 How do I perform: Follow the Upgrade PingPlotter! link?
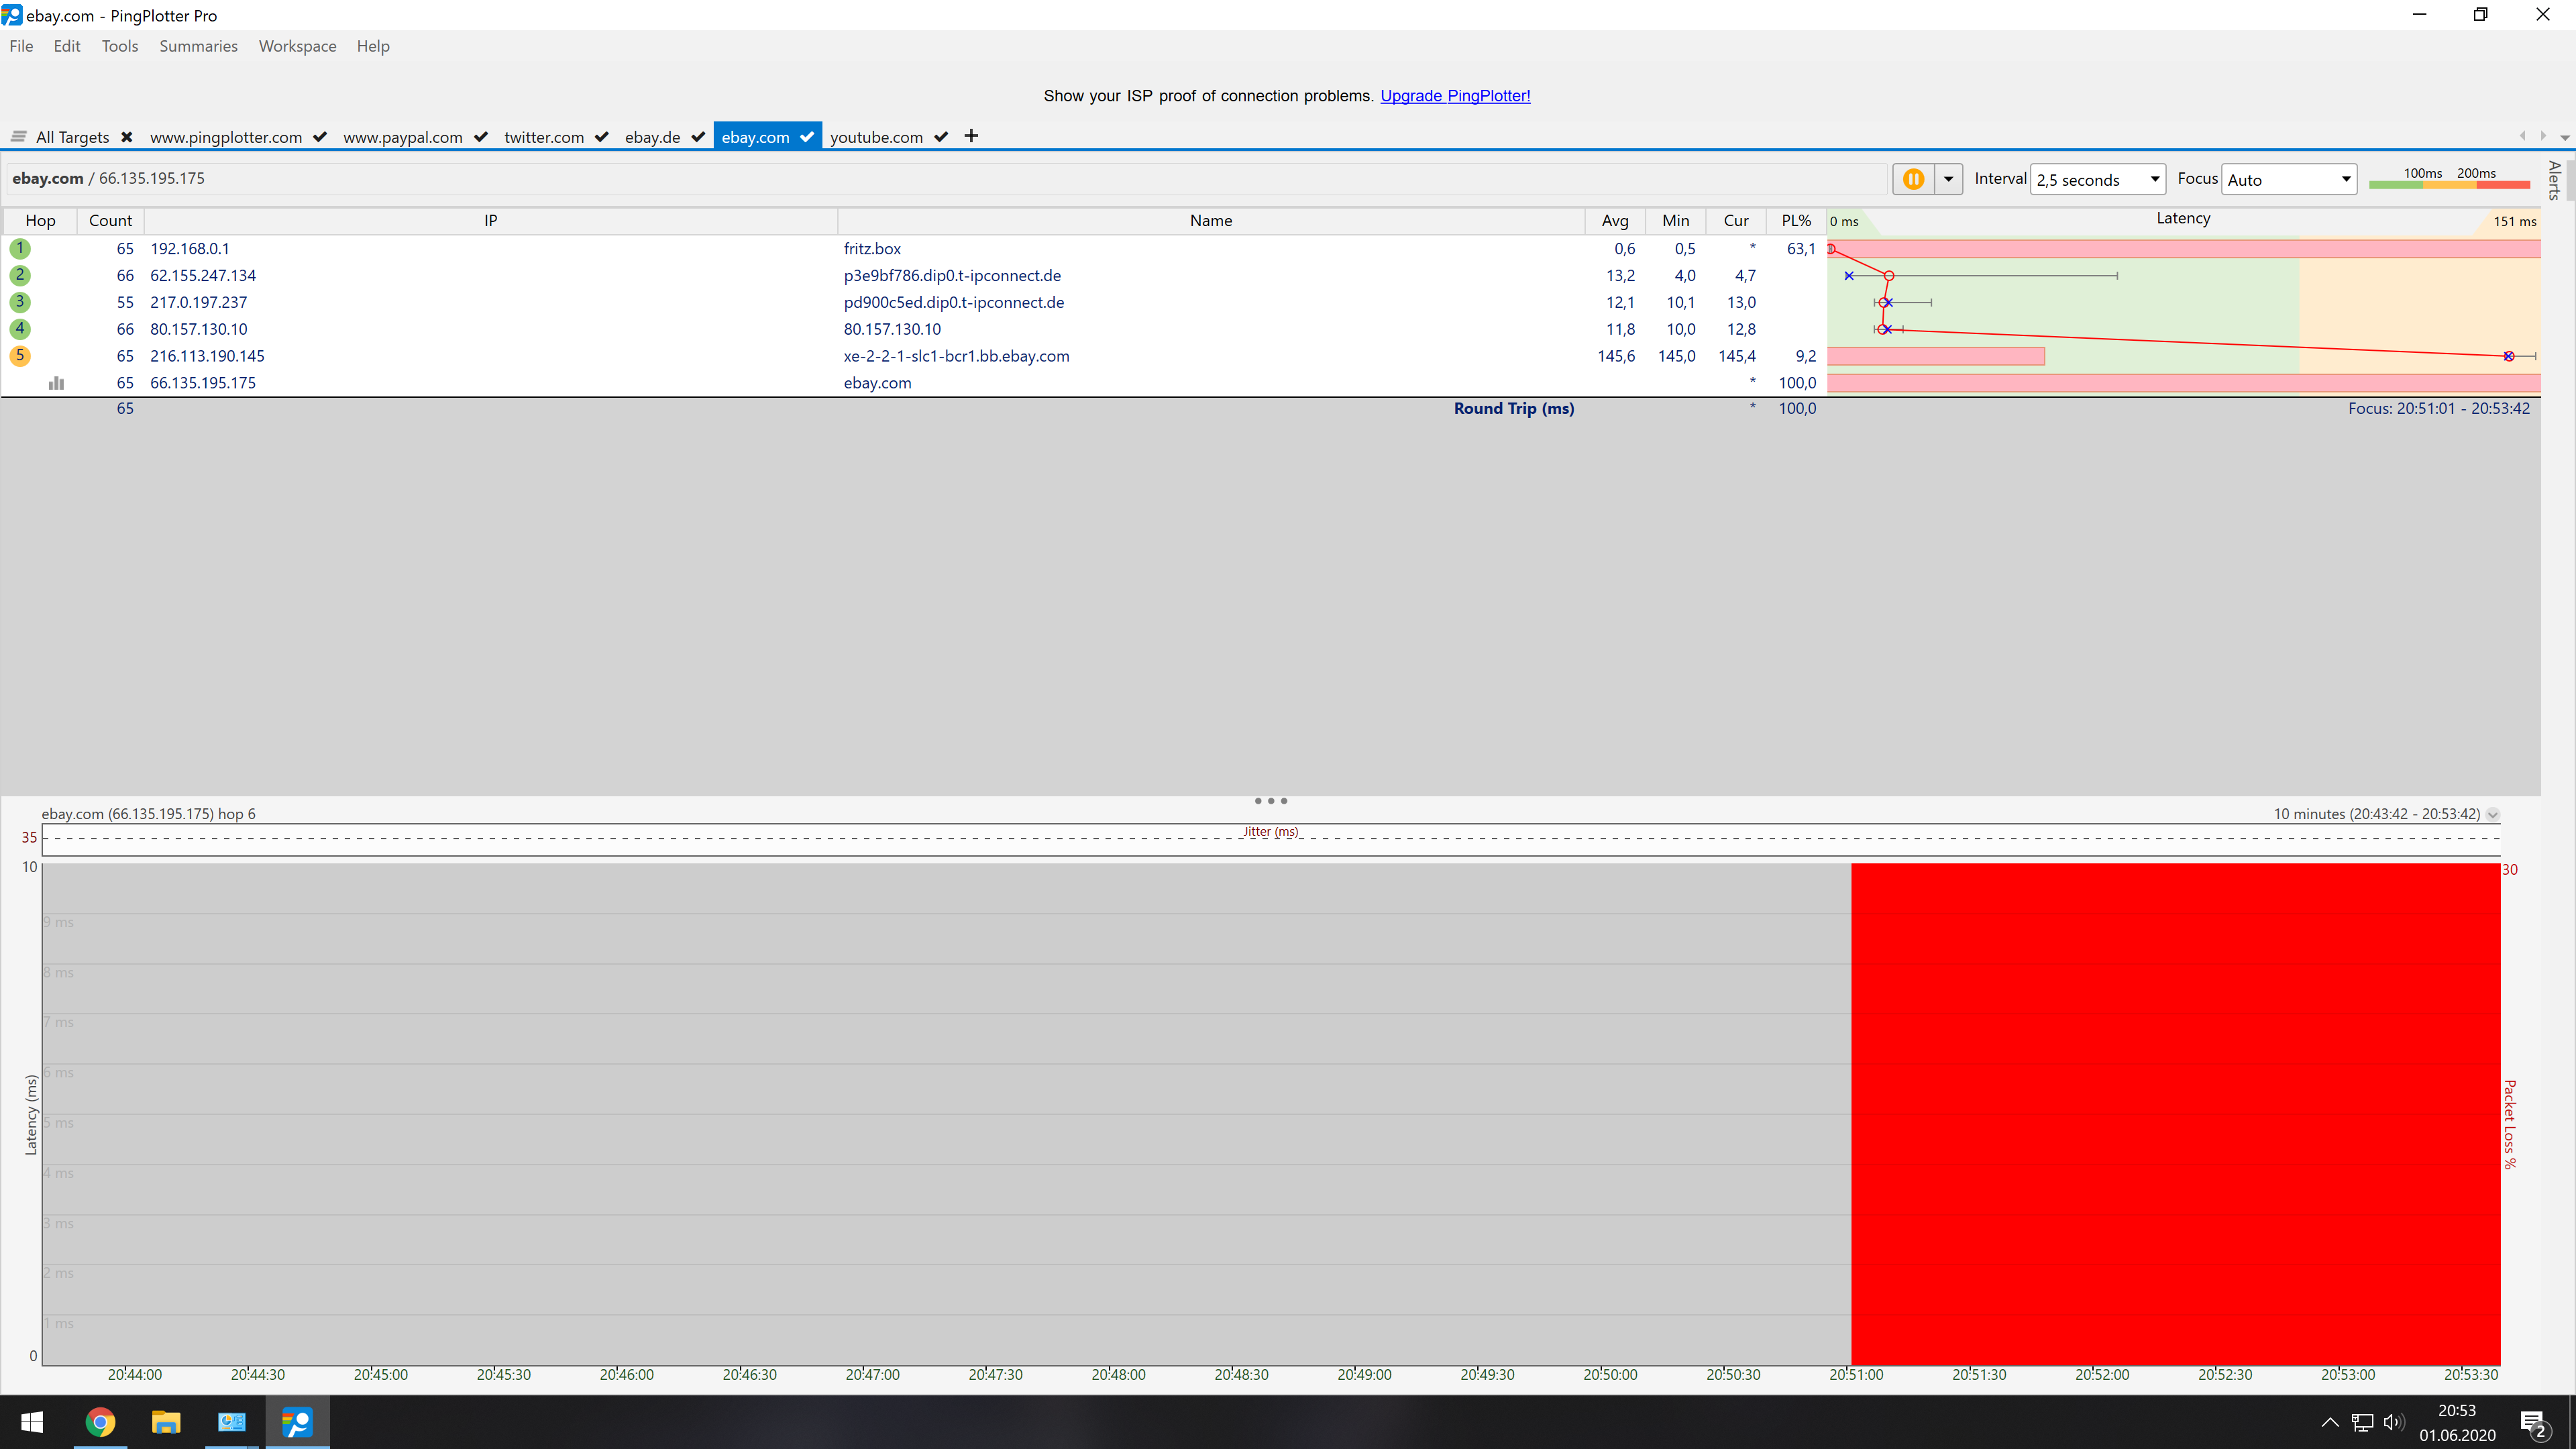point(1455,96)
